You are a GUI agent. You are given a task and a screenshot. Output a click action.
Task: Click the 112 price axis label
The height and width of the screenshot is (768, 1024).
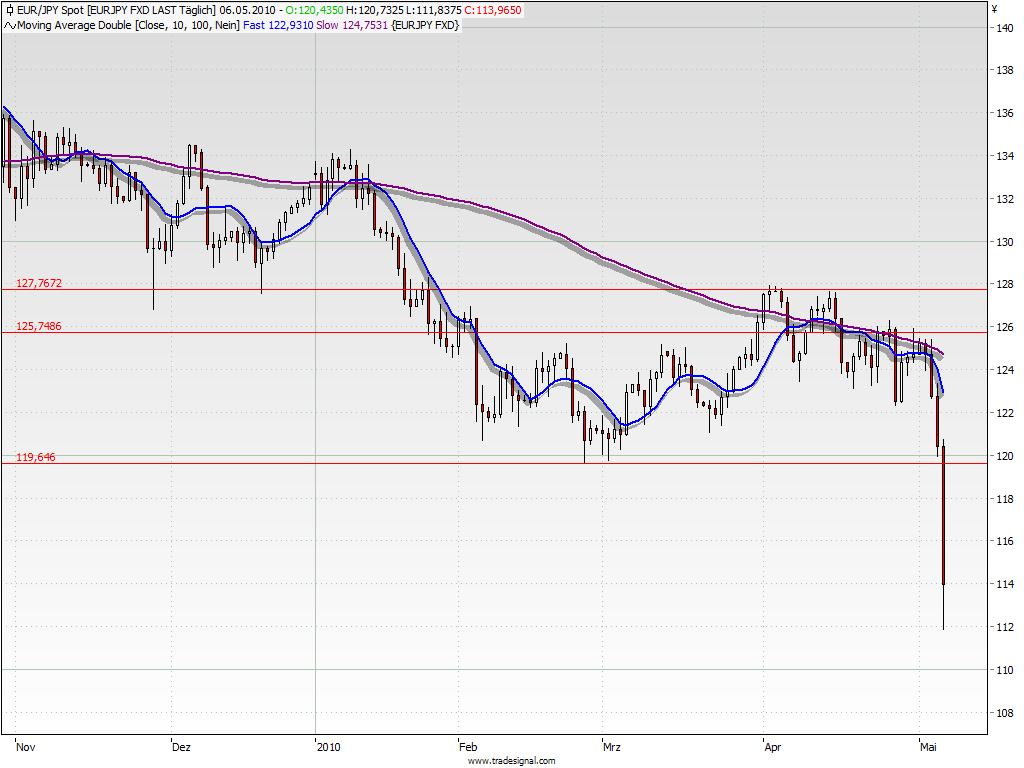point(1005,628)
